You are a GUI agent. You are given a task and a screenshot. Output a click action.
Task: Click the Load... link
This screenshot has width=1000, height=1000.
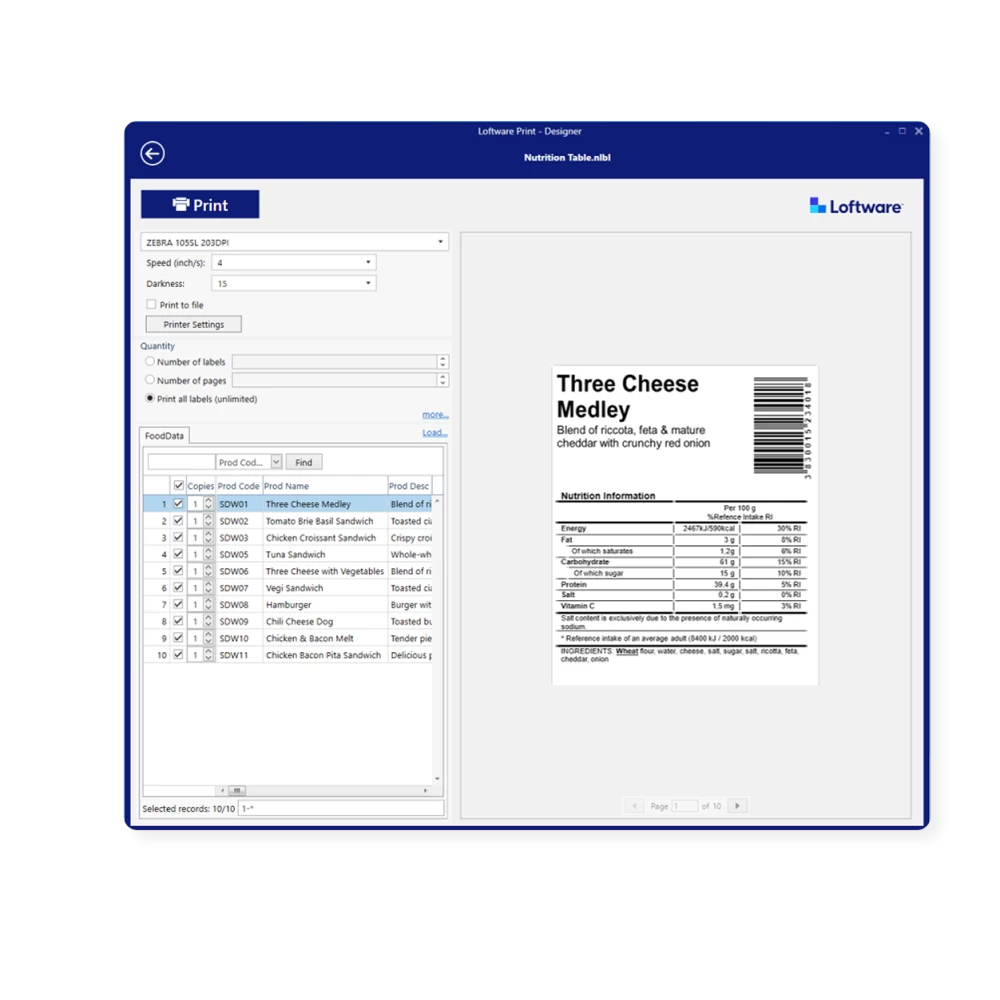[x=434, y=433]
